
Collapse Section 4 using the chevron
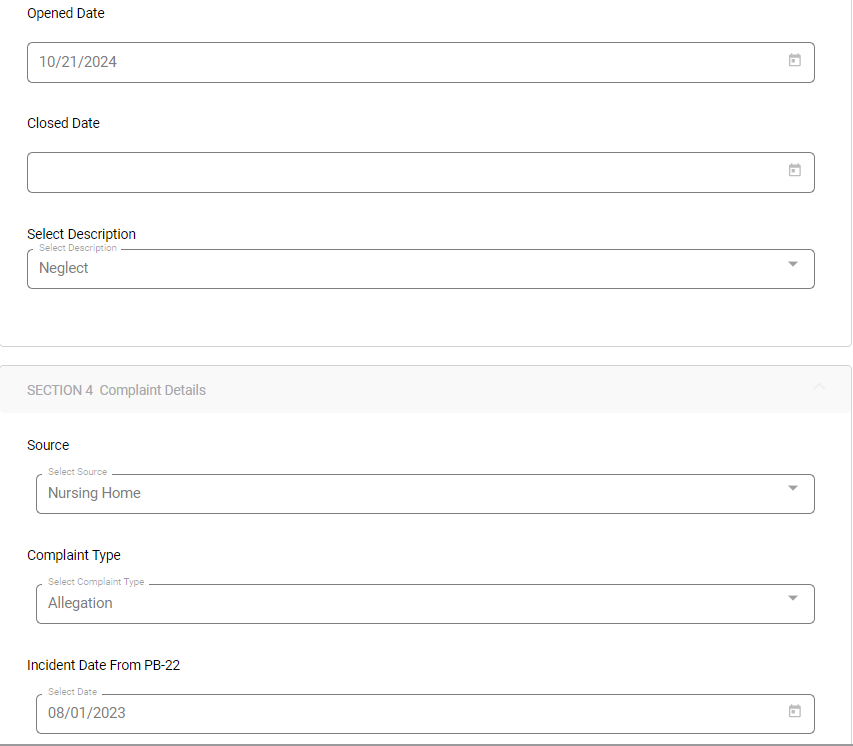[820, 387]
